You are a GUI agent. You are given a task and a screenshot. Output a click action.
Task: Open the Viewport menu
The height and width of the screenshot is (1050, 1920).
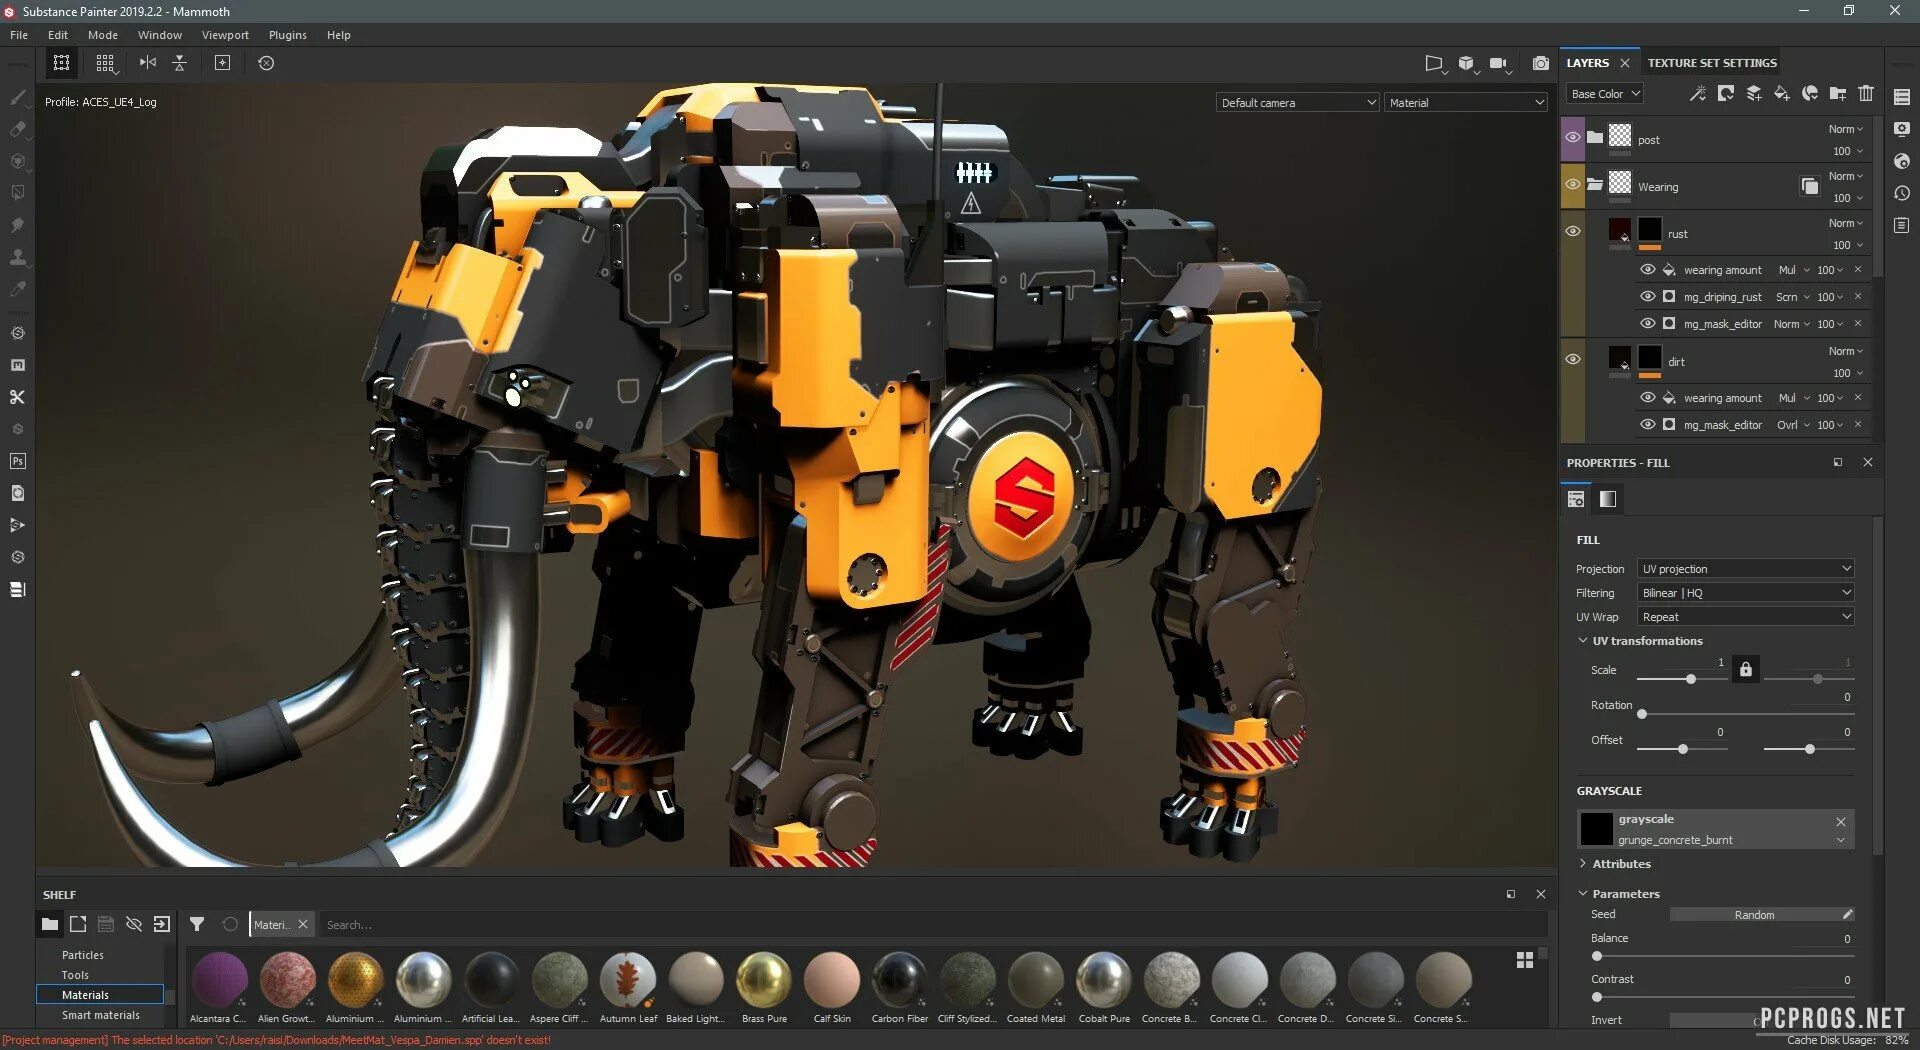[x=224, y=34]
